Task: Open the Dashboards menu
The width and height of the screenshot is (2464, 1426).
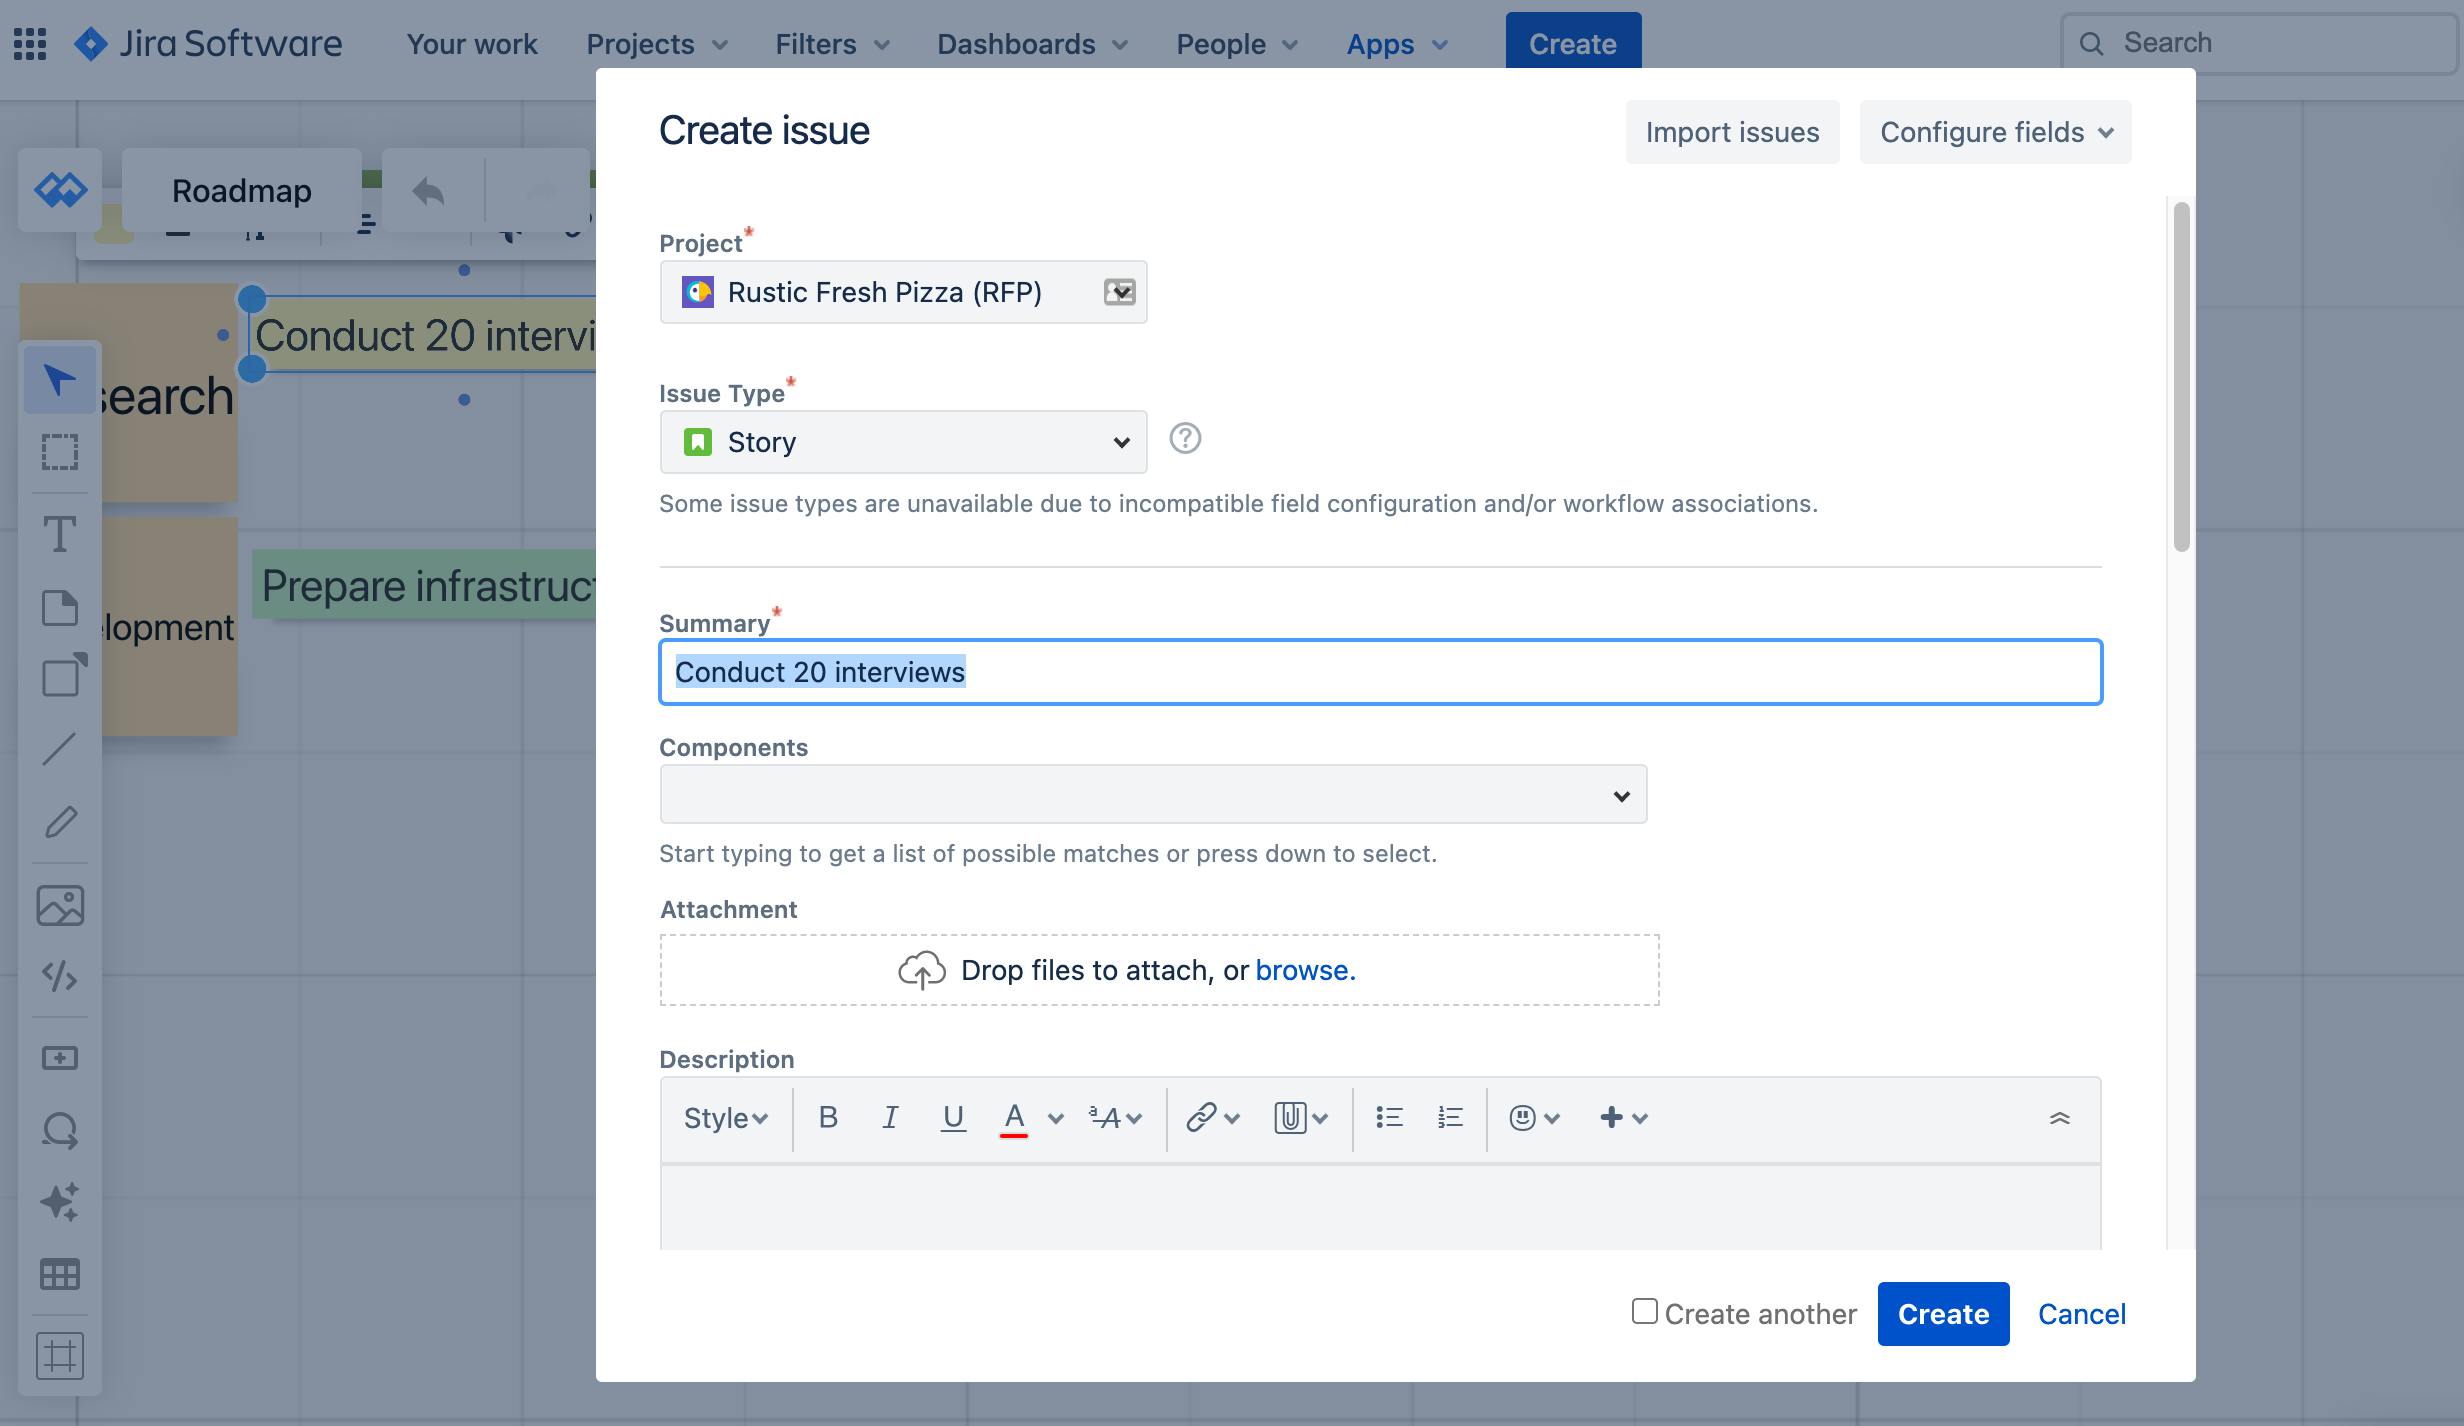Action: (1033, 44)
